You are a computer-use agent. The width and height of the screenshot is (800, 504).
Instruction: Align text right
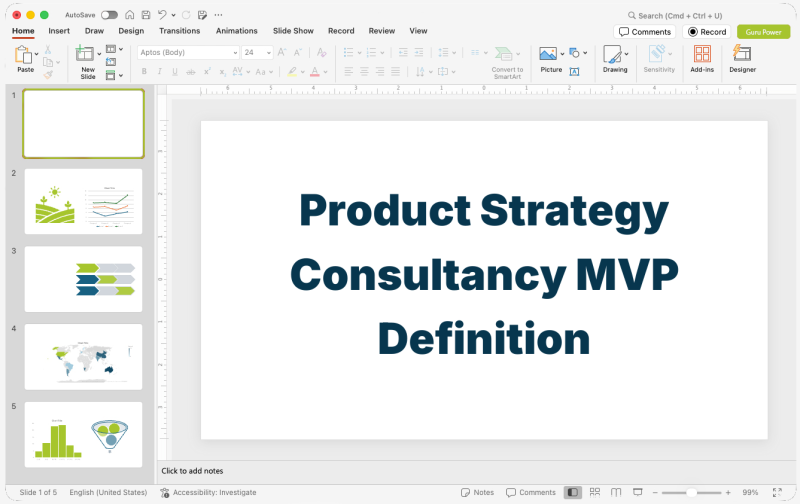(380, 72)
